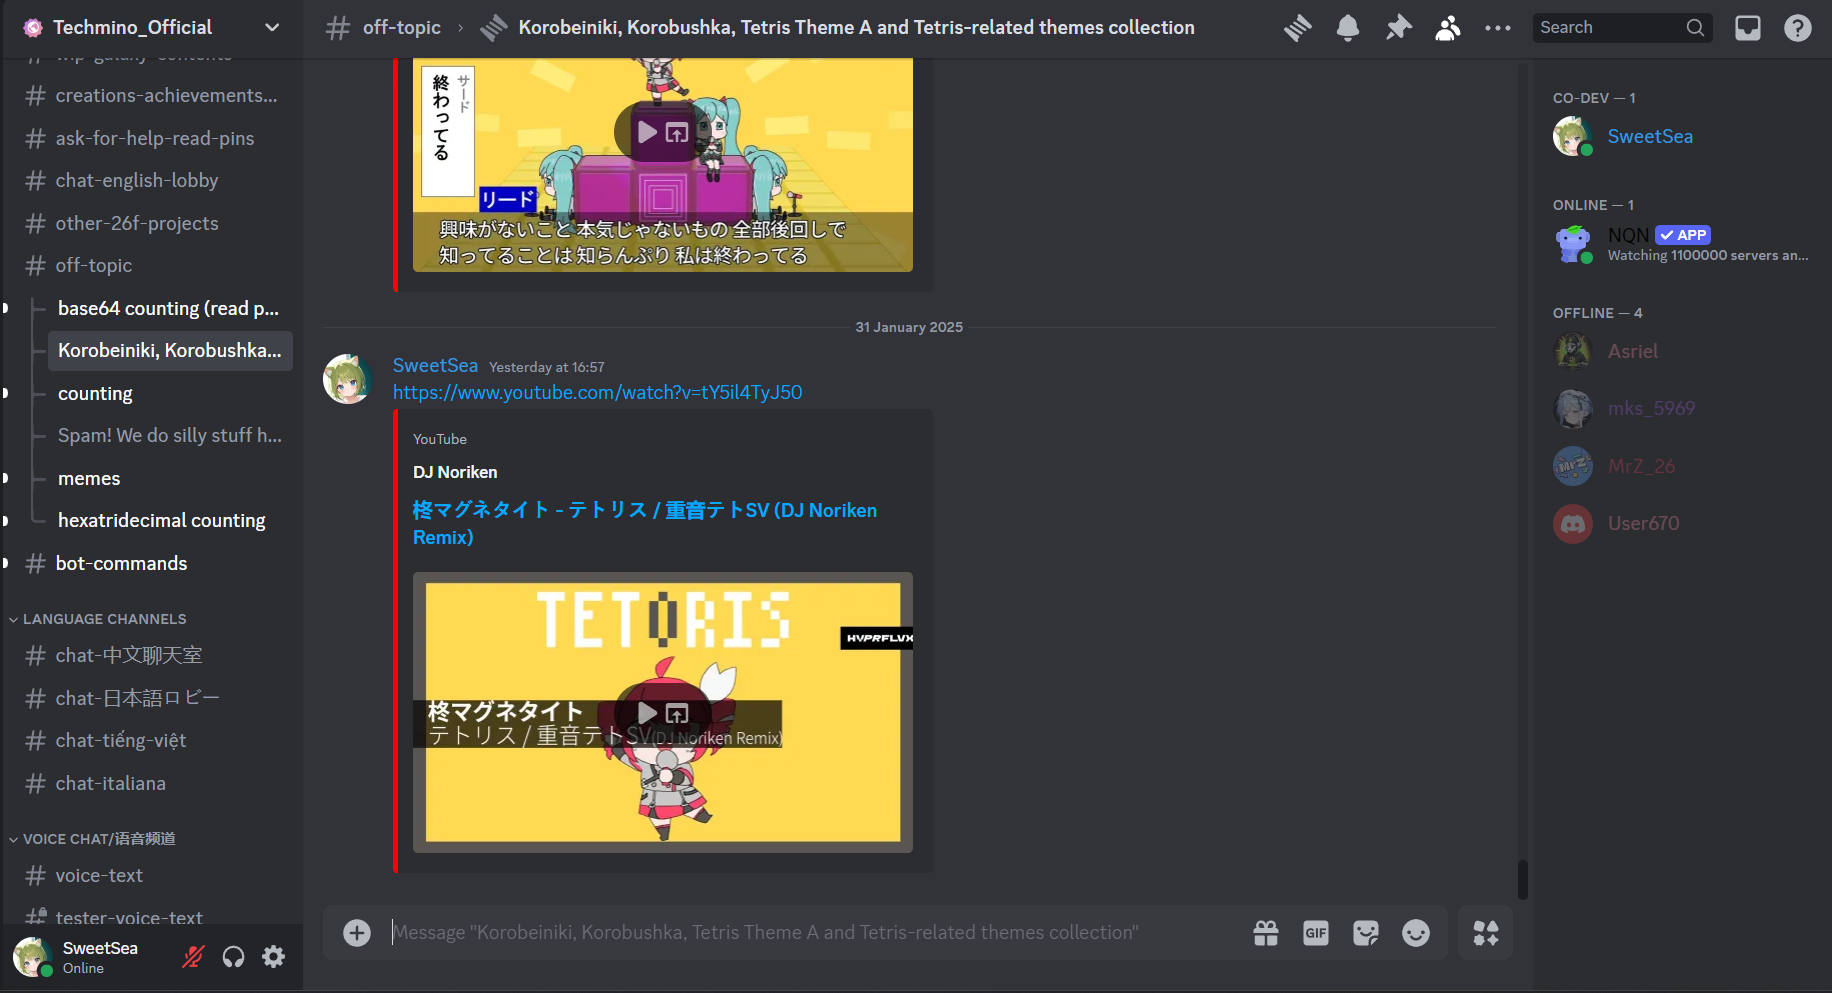Open the Apps launcher icon

pyautogui.click(x=1486, y=933)
